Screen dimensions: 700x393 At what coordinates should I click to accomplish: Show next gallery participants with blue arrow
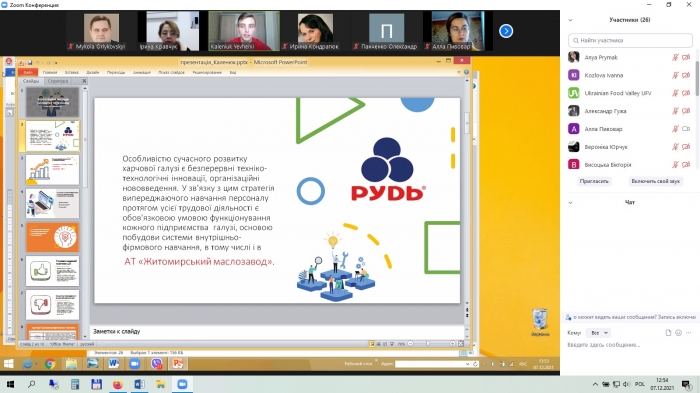coord(506,31)
